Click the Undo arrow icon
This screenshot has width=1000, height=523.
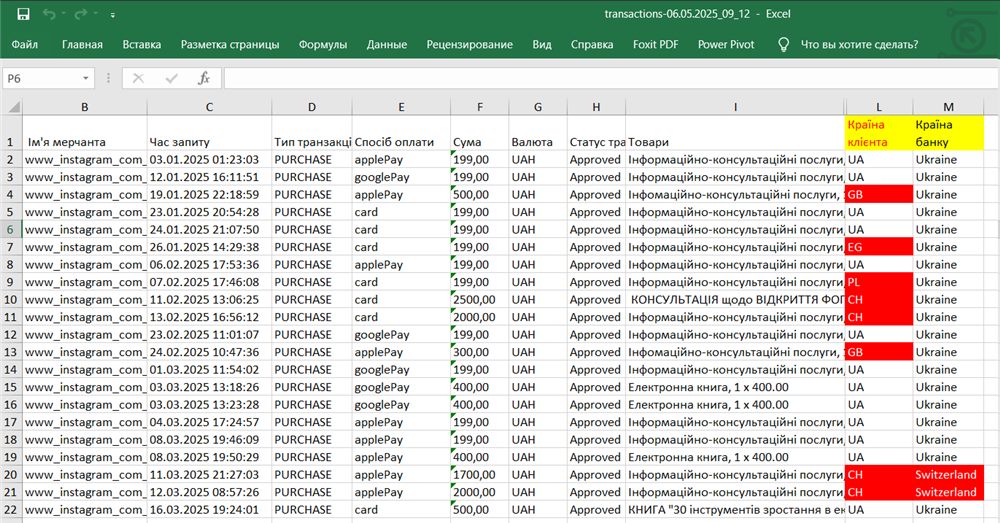[x=49, y=14]
